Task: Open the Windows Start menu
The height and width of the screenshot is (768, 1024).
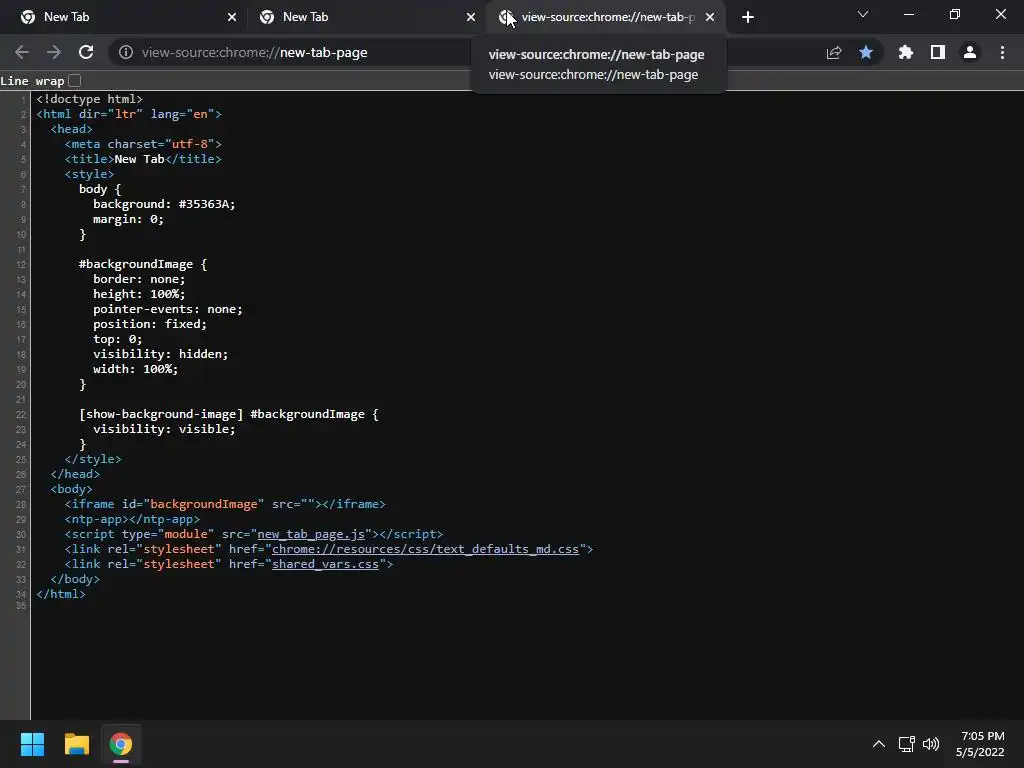Action: 32,744
